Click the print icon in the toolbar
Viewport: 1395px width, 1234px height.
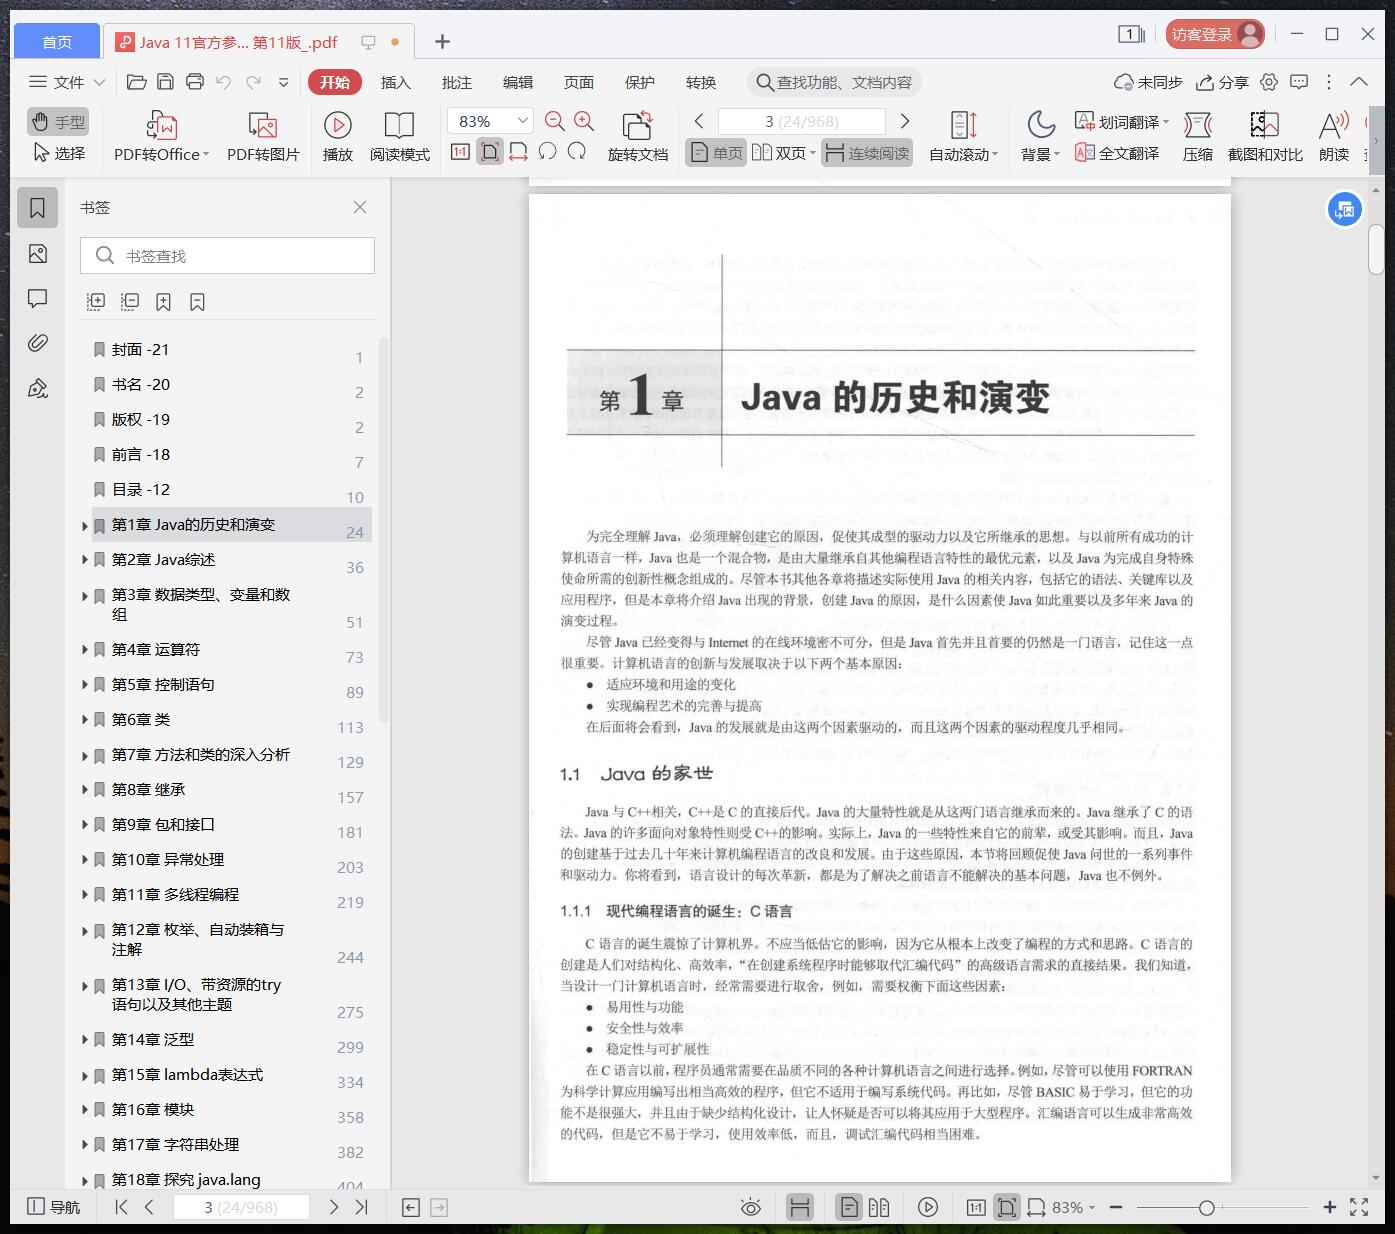[195, 82]
